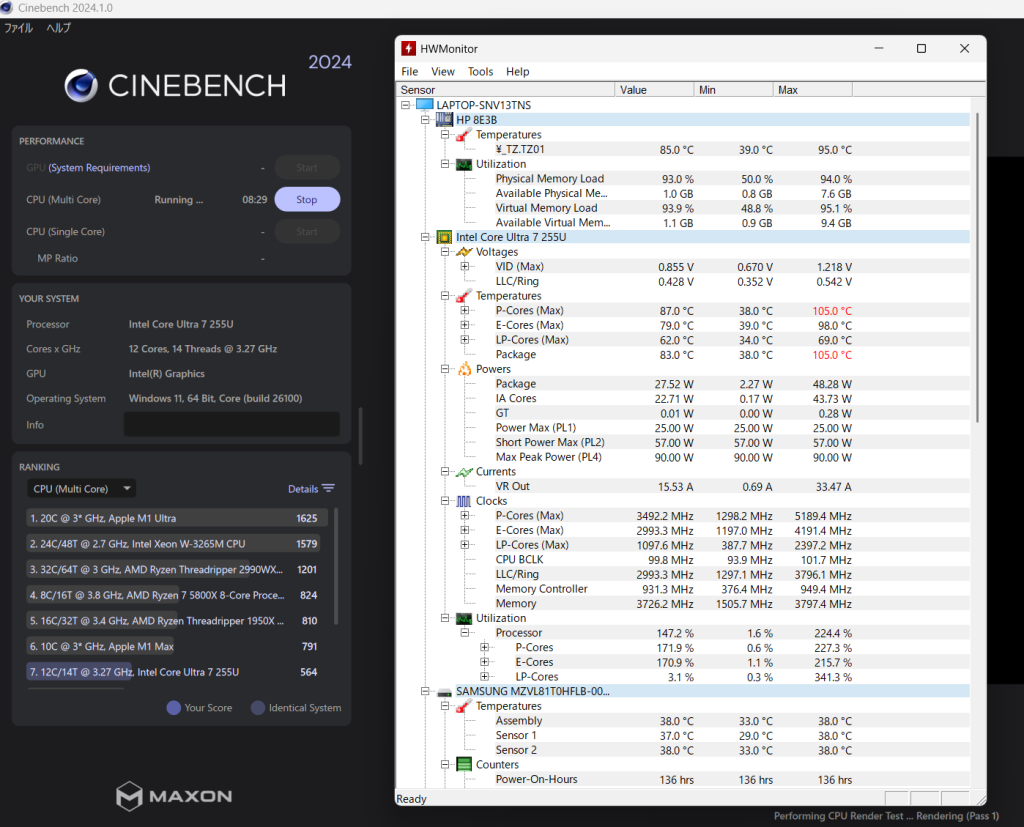Click the Voltages lightning icon
Image resolution: width=1024 pixels, height=827 pixels.
coord(464,252)
